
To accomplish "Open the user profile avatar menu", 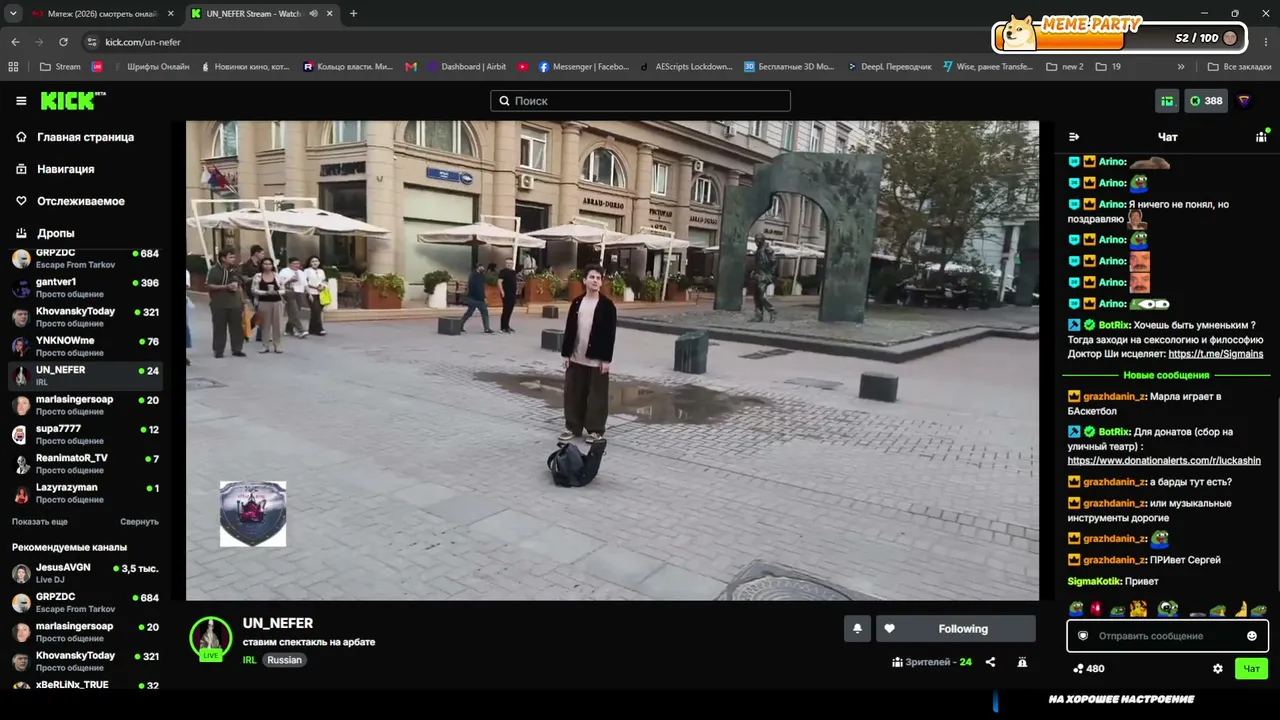I will point(1244,101).
